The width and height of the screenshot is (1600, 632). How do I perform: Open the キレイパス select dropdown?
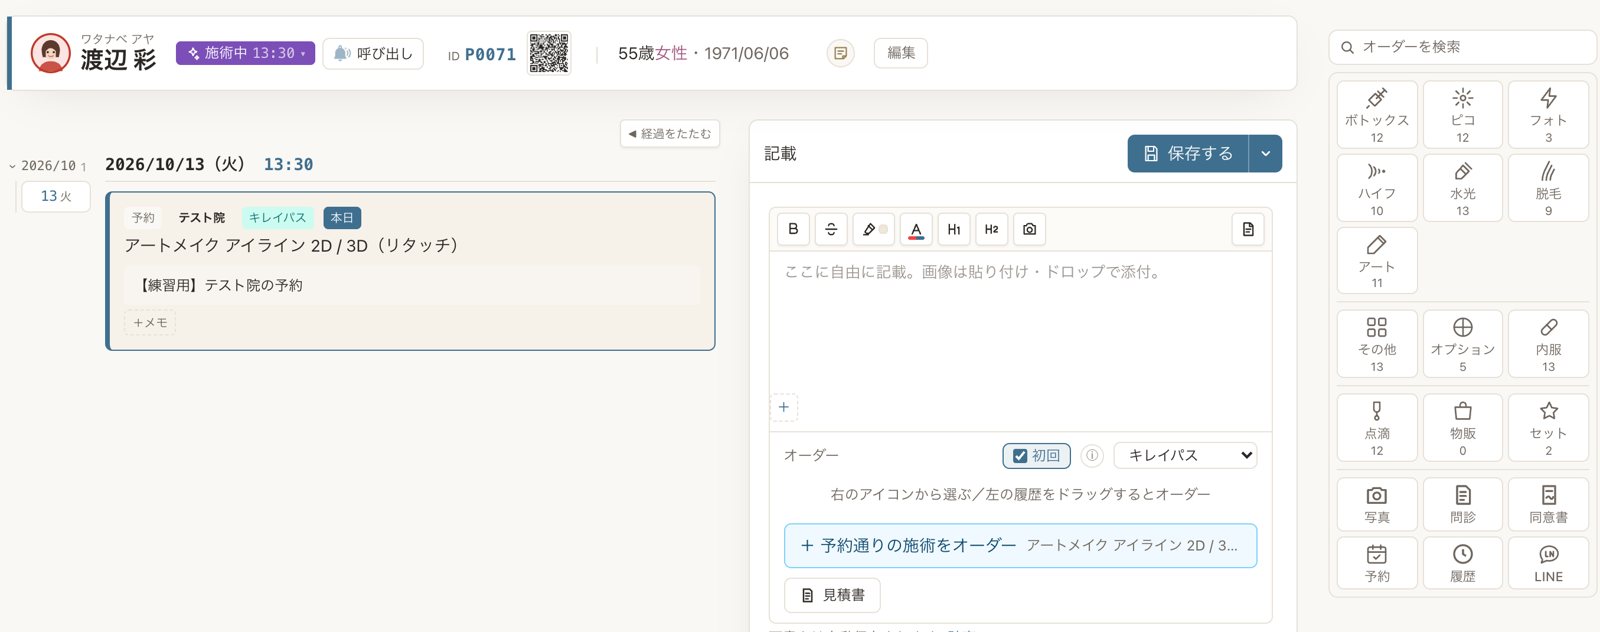click(1185, 456)
